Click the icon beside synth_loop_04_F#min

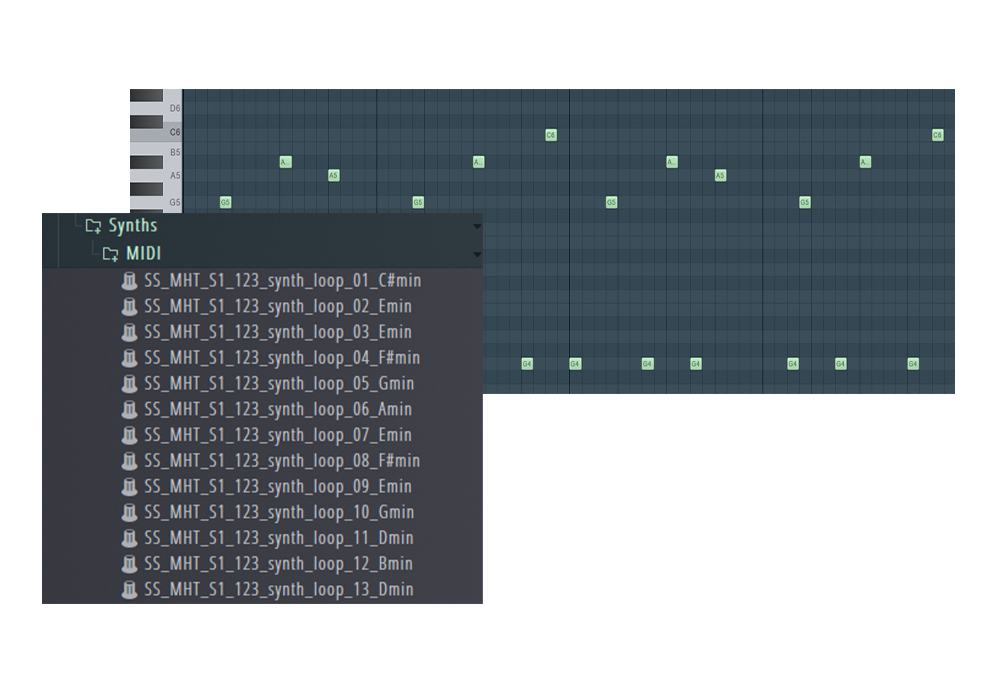pos(129,358)
